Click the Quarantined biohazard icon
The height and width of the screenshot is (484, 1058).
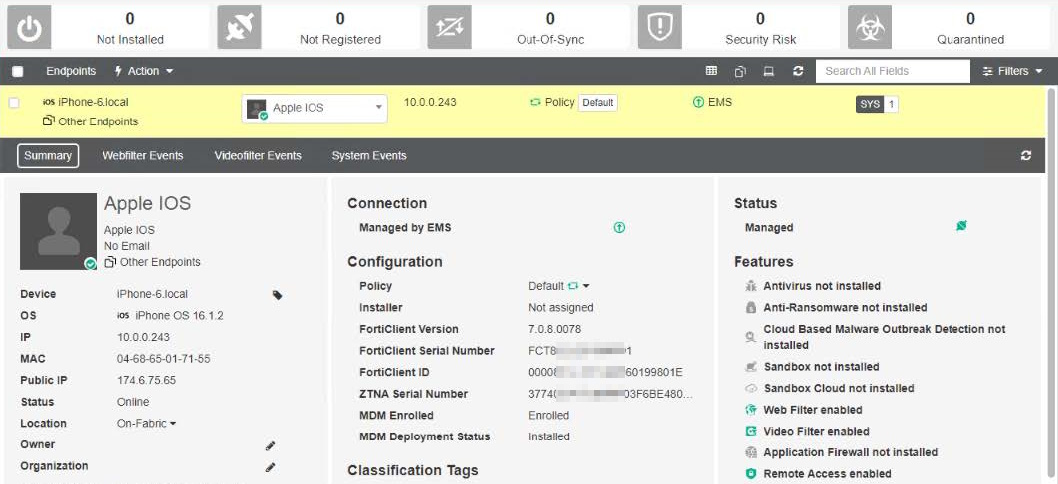click(x=870, y=28)
